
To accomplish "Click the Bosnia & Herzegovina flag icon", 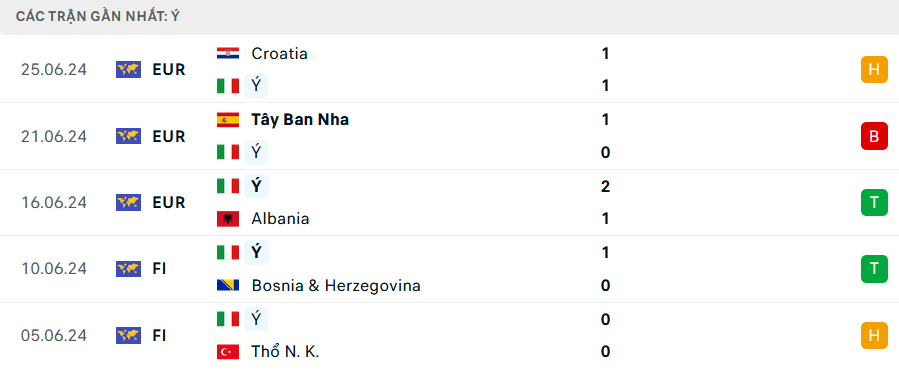I will point(228,285).
